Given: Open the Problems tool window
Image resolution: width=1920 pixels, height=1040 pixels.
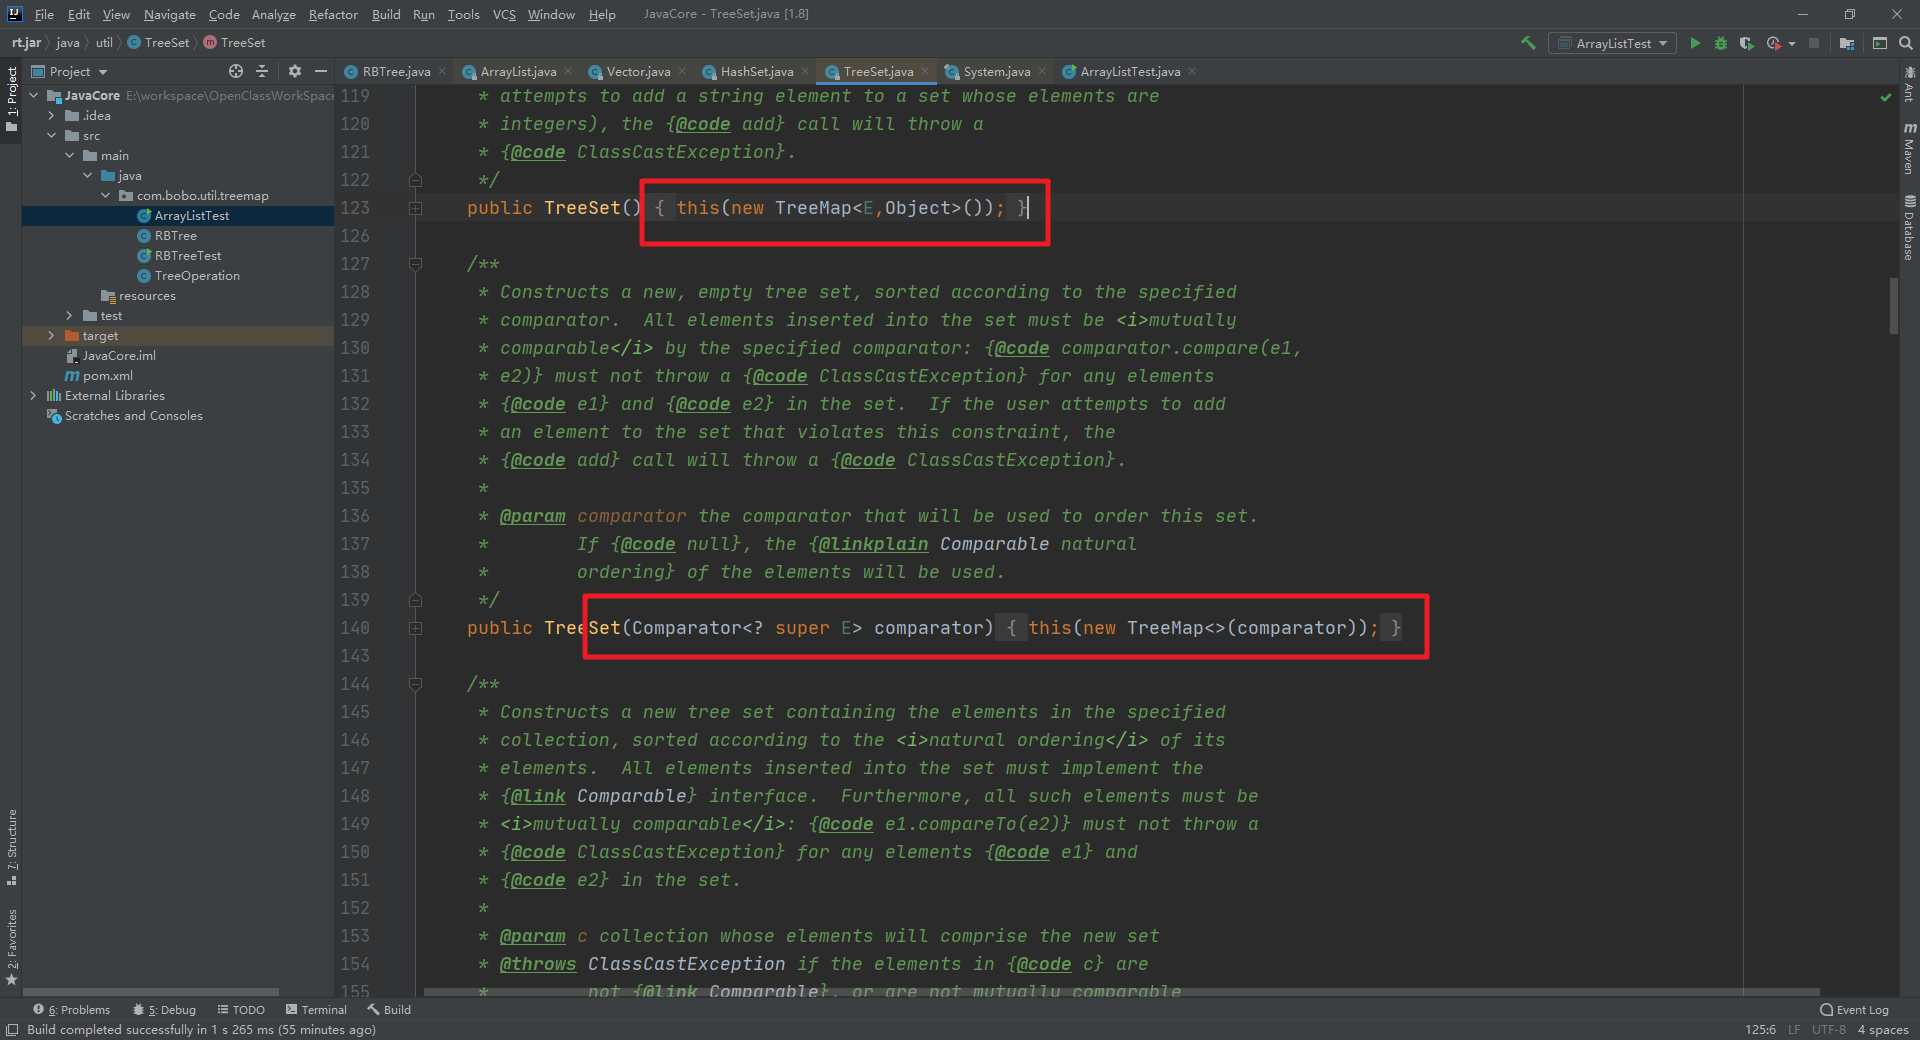Looking at the screenshot, I should [72, 1009].
